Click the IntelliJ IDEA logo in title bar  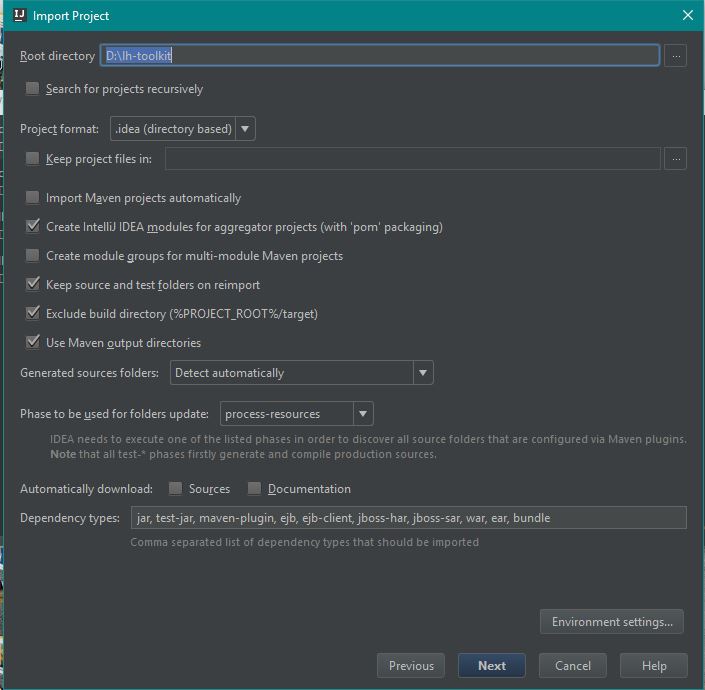click(x=19, y=15)
